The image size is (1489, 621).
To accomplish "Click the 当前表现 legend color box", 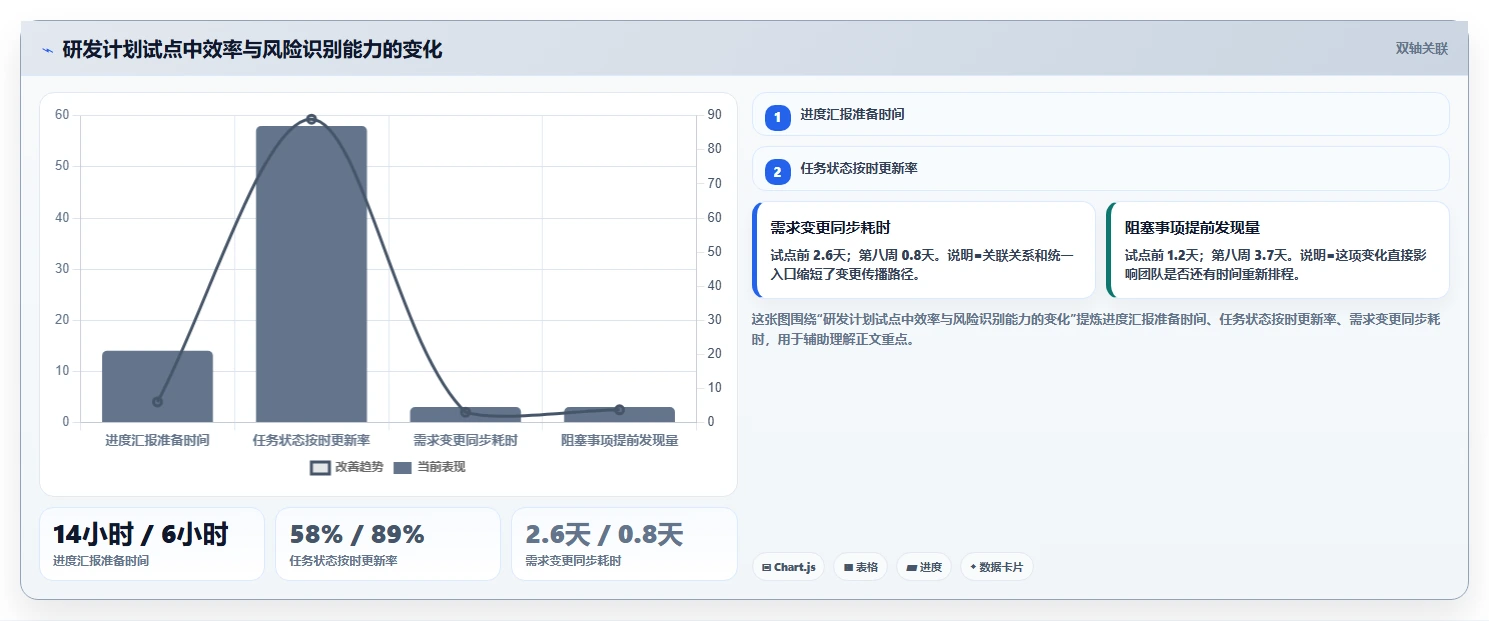I will coord(403,468).
